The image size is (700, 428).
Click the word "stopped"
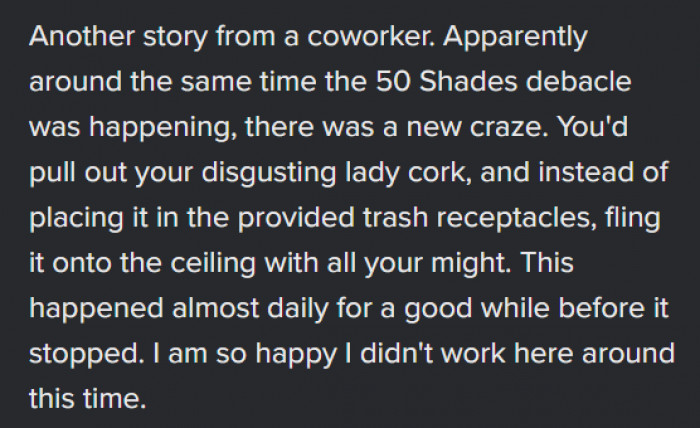tap(86, 354)
